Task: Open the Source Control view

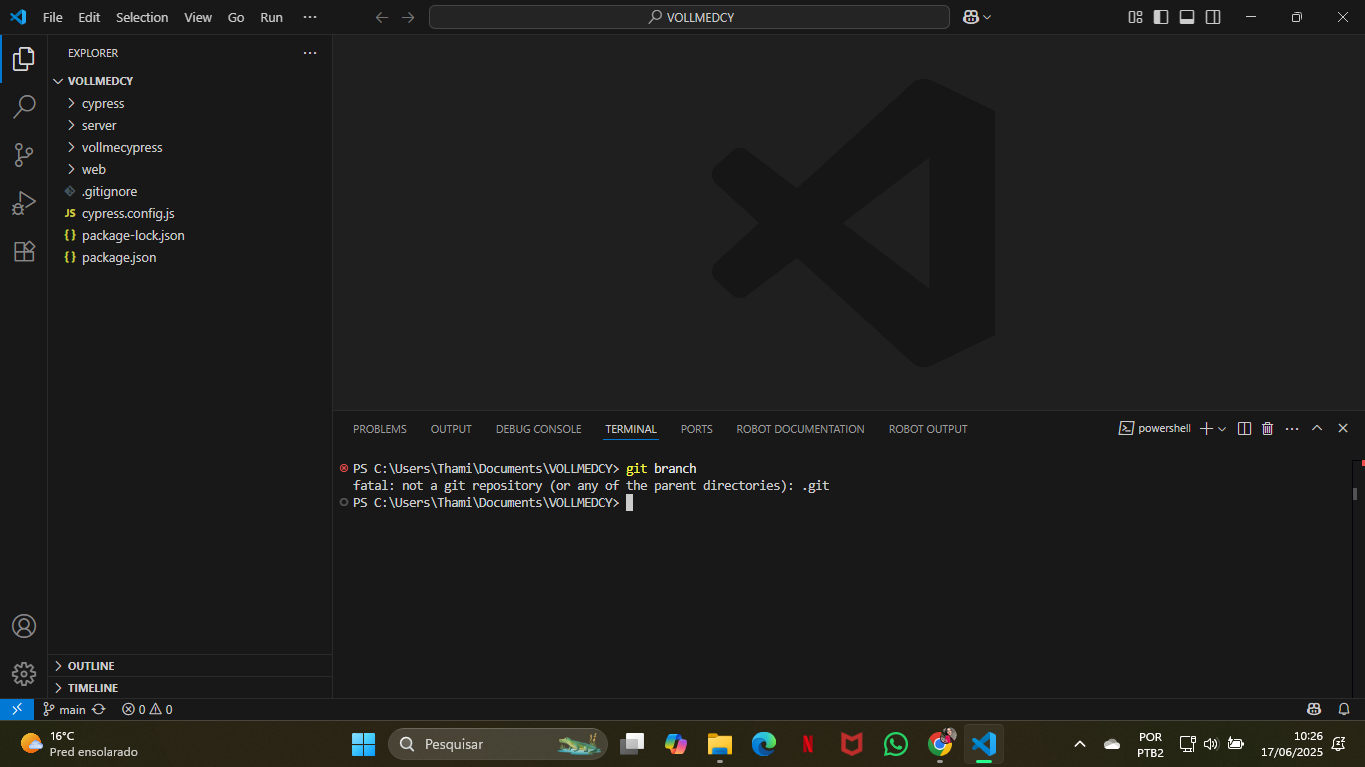Action: pyautogui.click(x=24, y=155)
